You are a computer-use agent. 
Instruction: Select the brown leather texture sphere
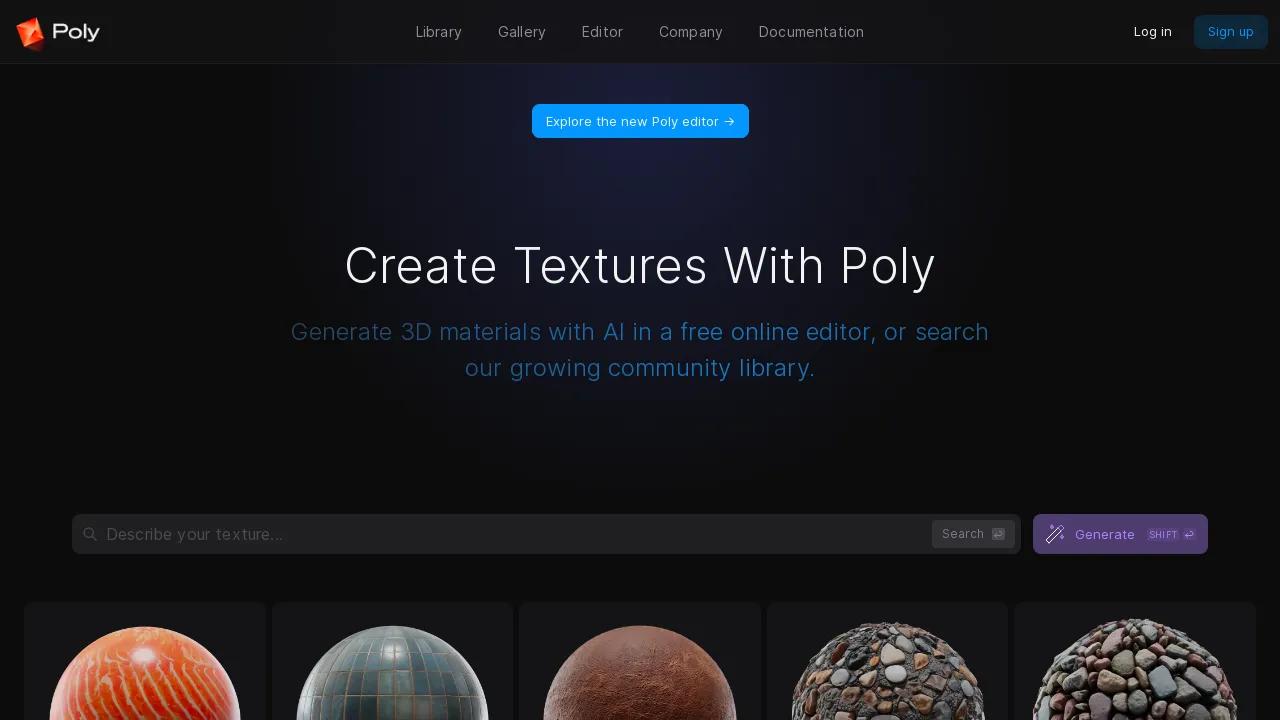[x=640, y=673]
